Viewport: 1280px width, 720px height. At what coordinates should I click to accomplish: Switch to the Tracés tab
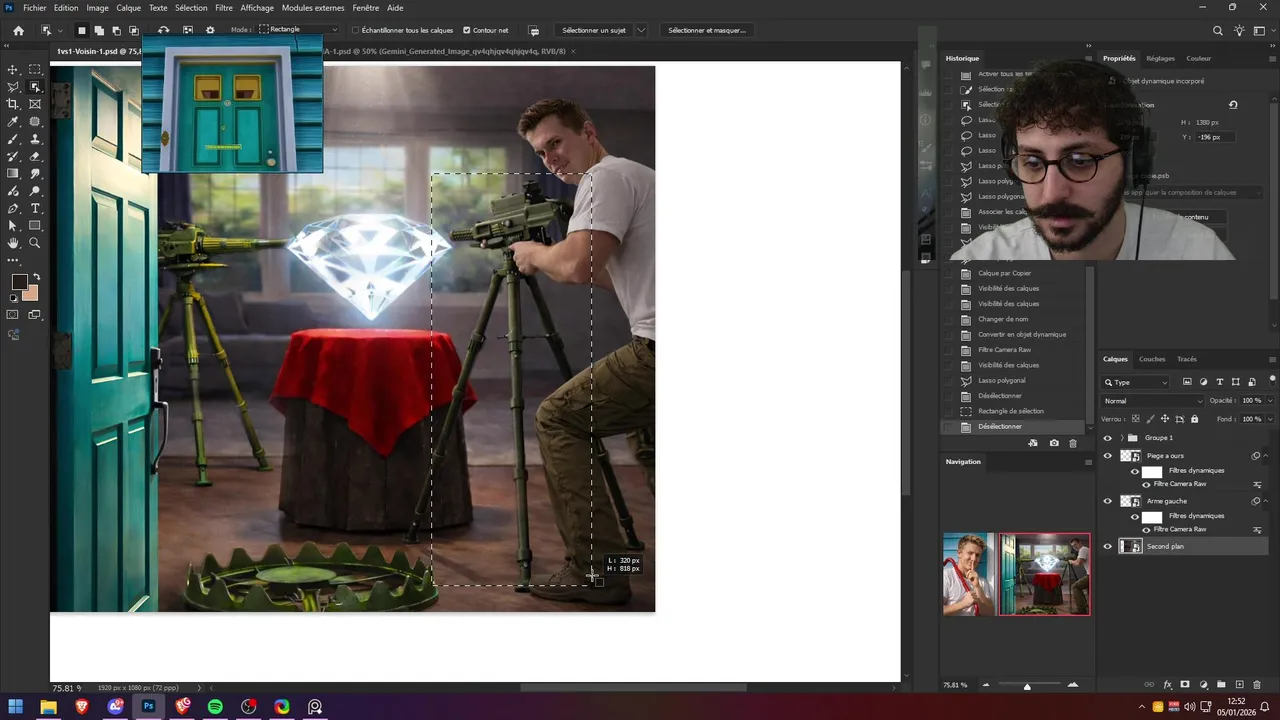coord(1187,359)
